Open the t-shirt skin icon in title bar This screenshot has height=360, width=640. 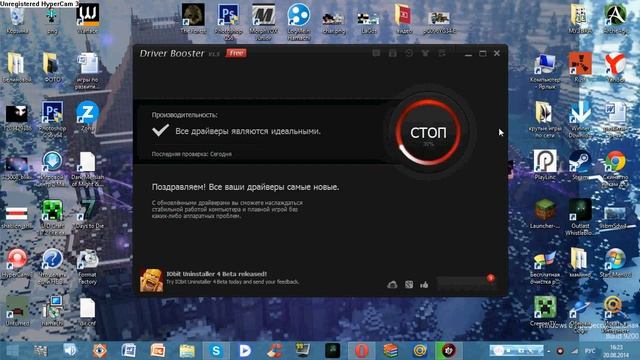pos(425,53)
